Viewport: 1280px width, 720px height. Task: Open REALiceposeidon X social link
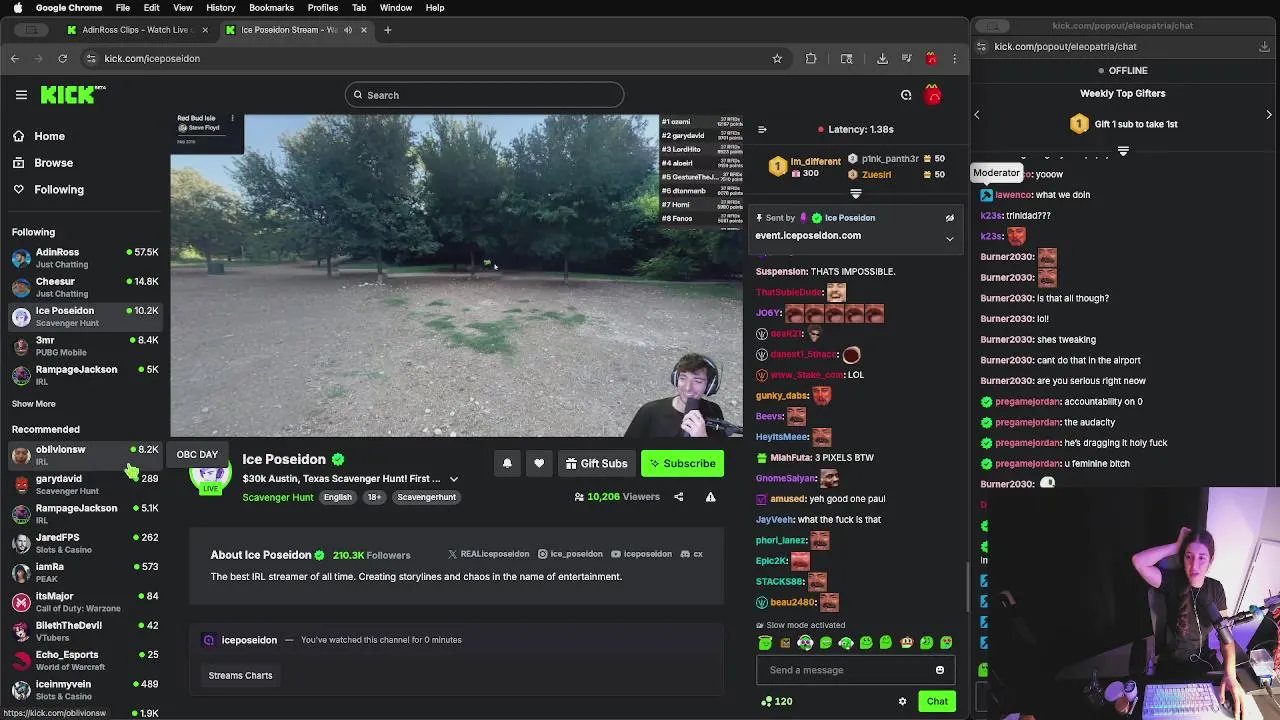[x=489, y=555]
